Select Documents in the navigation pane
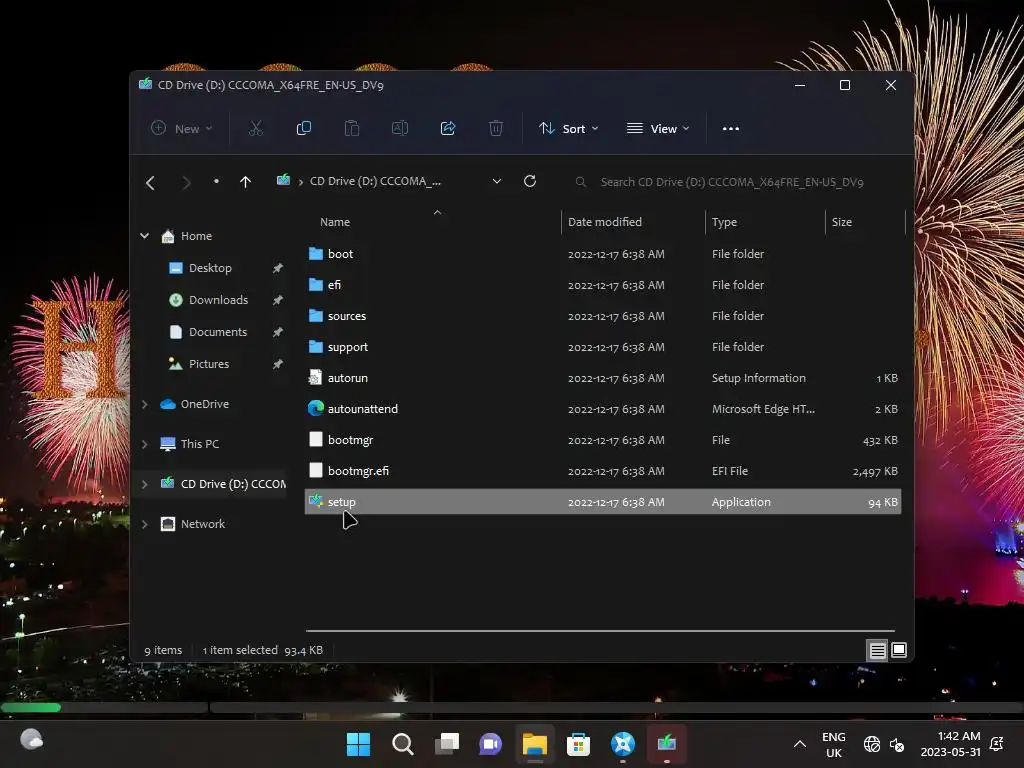The height and width of the screenshot is (768, 1024). (x=217, y=332)
